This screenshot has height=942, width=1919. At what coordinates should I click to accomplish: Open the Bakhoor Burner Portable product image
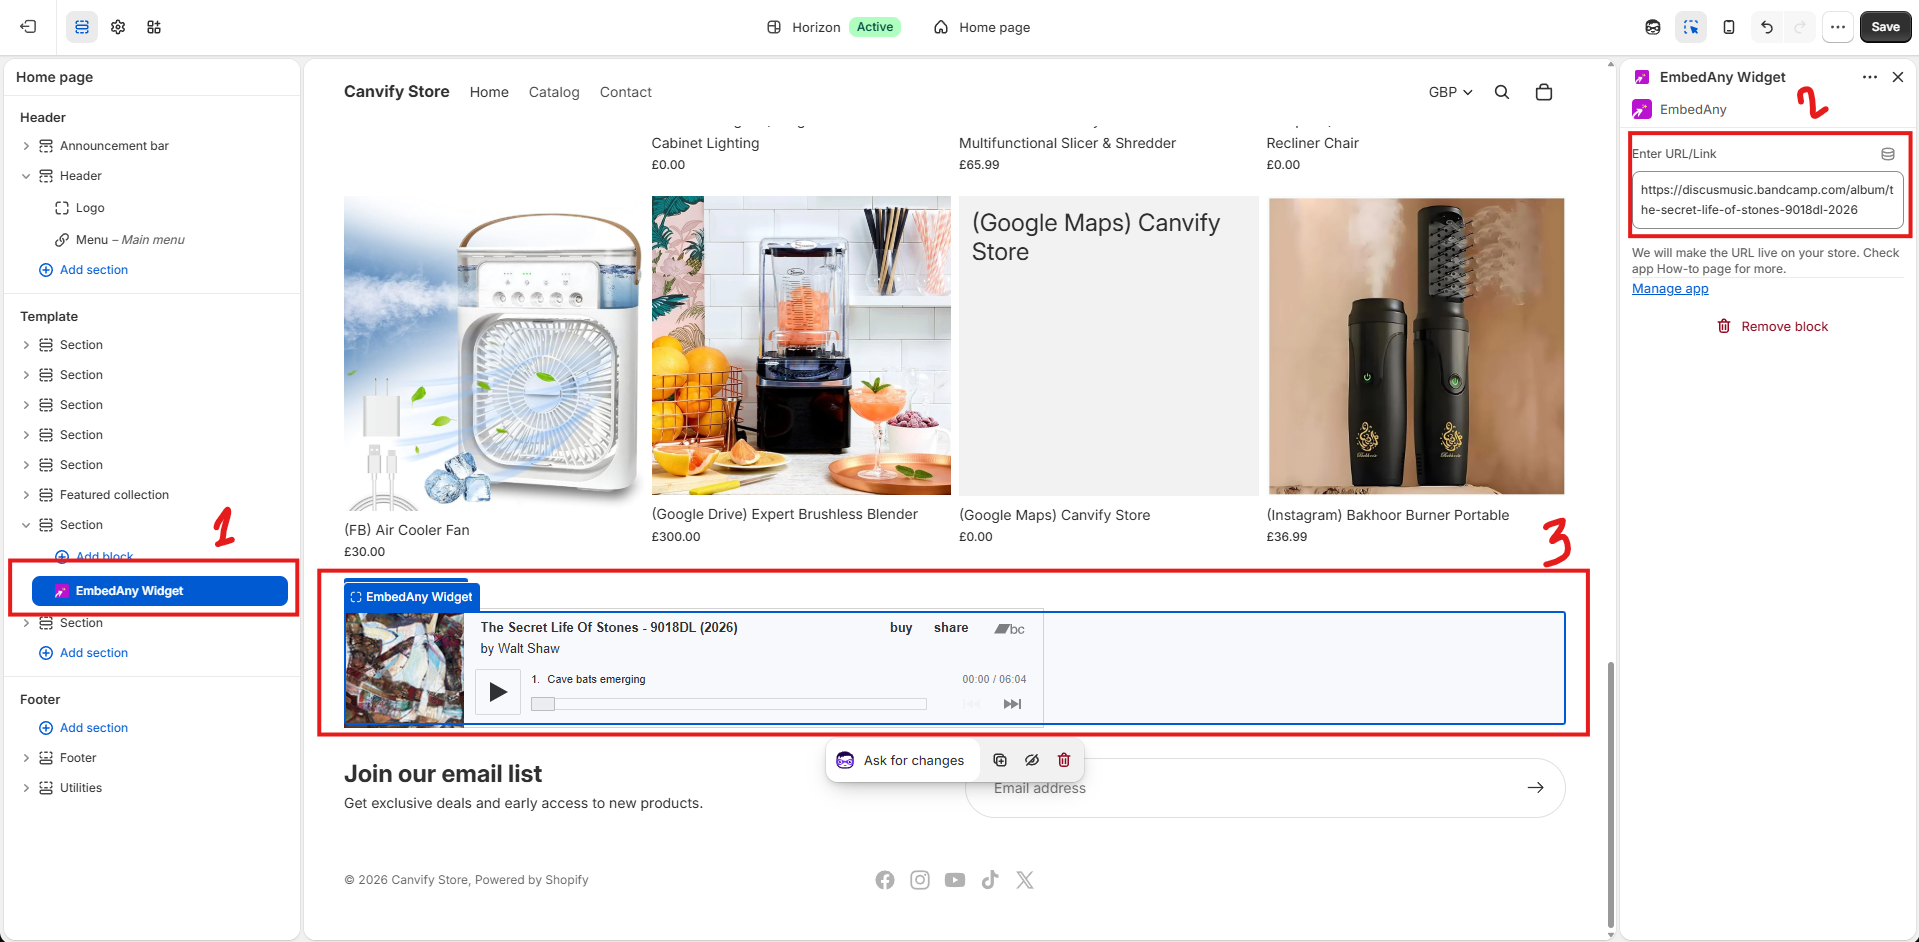coord(1416,346)
